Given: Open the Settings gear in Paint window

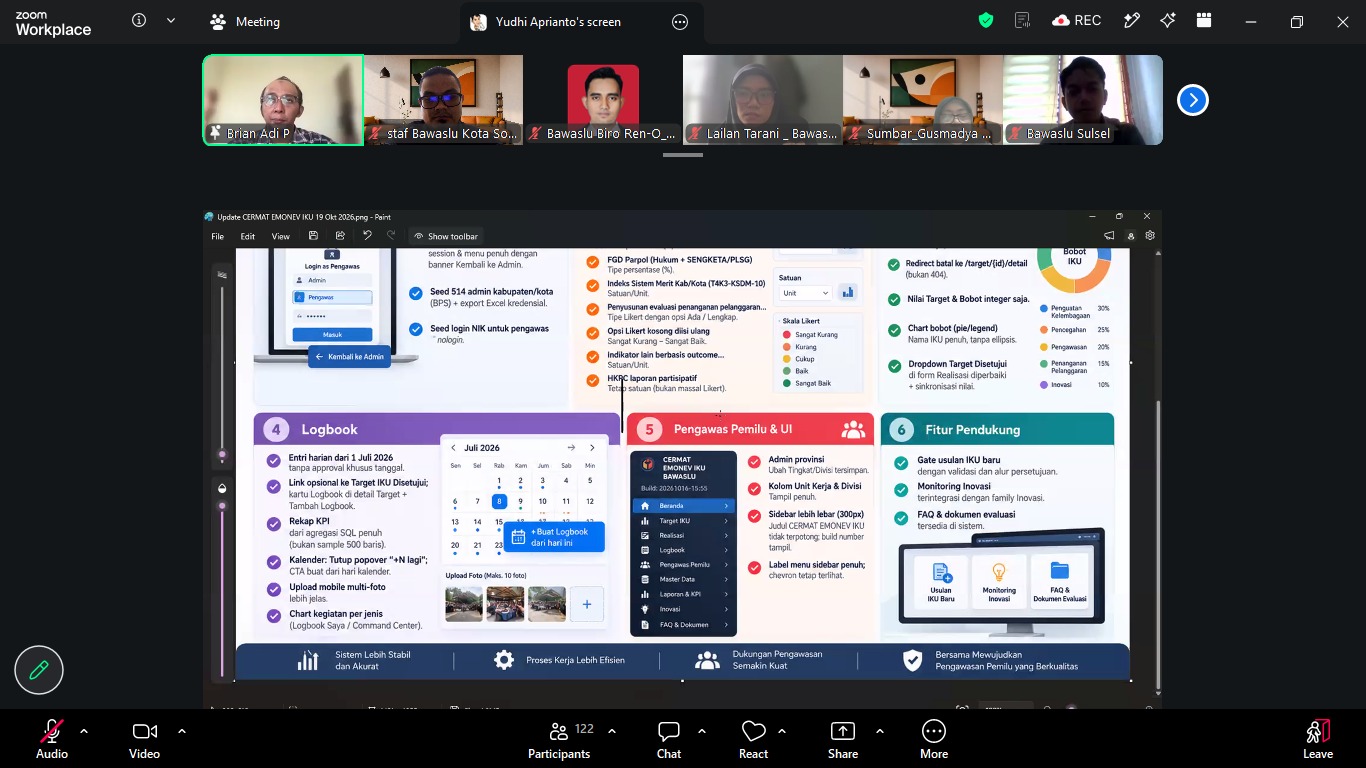Looking at the screenshot, I should (x=1150, y=236).
